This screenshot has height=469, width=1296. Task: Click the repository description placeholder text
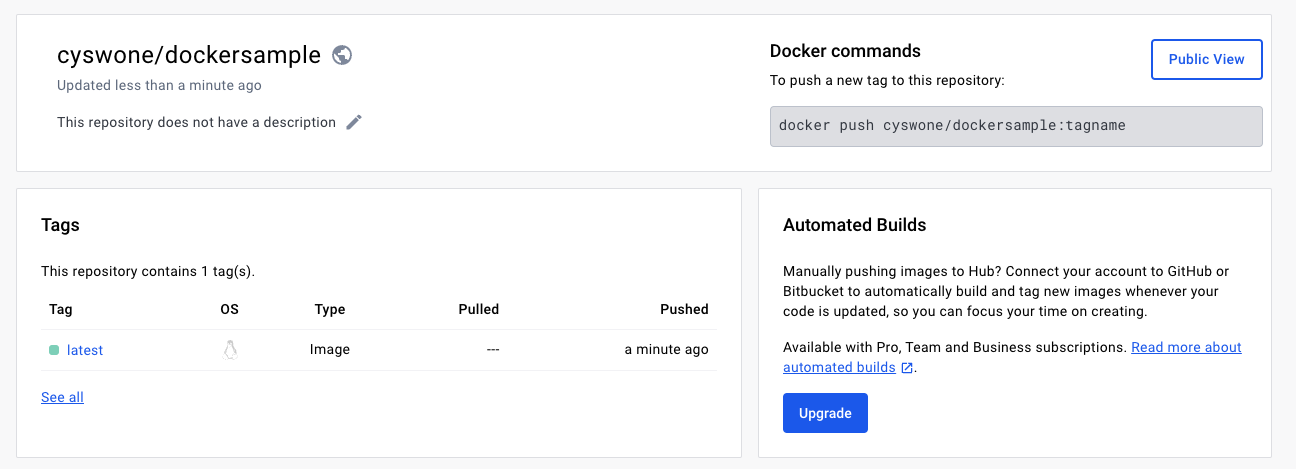coord(196,122)
